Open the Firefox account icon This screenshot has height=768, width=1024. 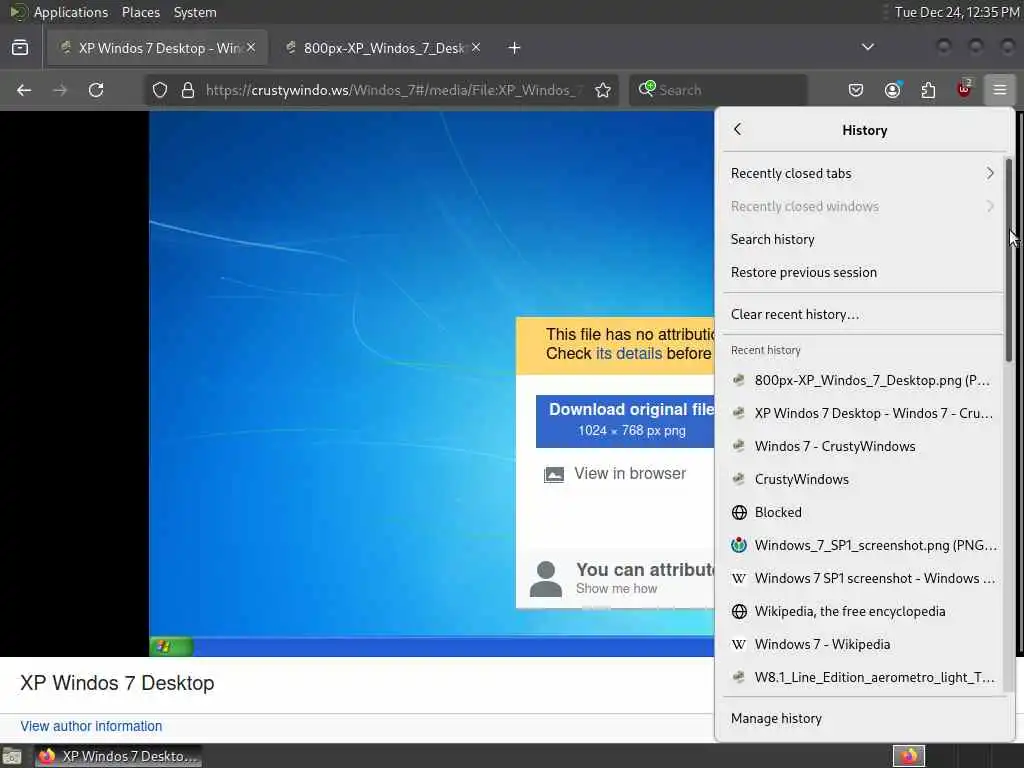tap(892, 90)
